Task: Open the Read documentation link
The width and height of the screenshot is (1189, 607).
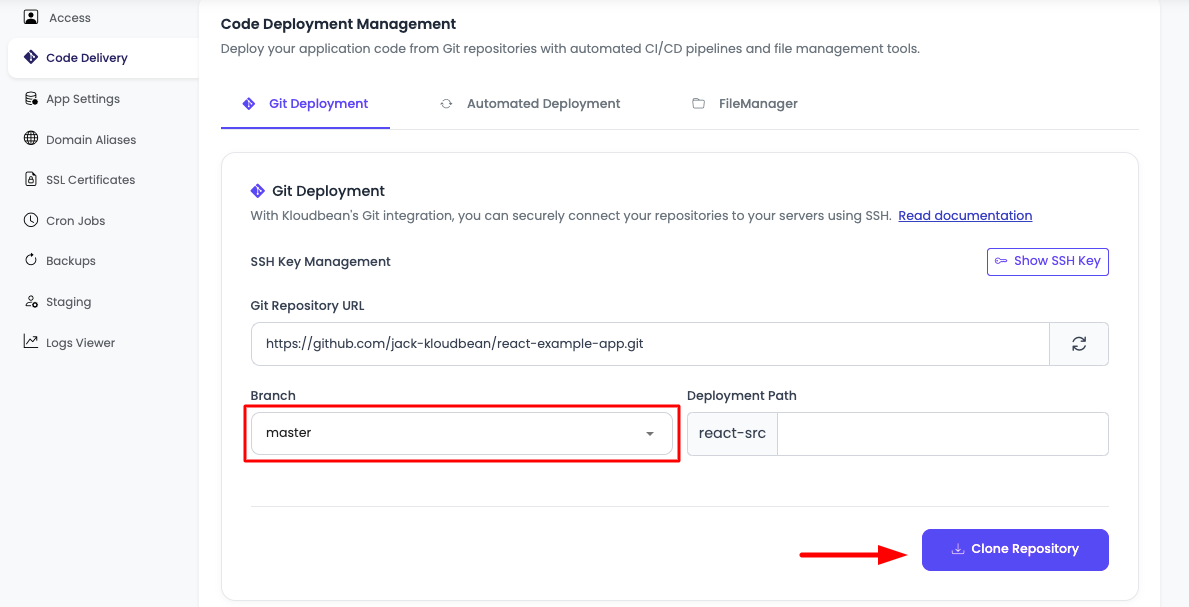Action: pyautogui.click(x=964, y=215)
